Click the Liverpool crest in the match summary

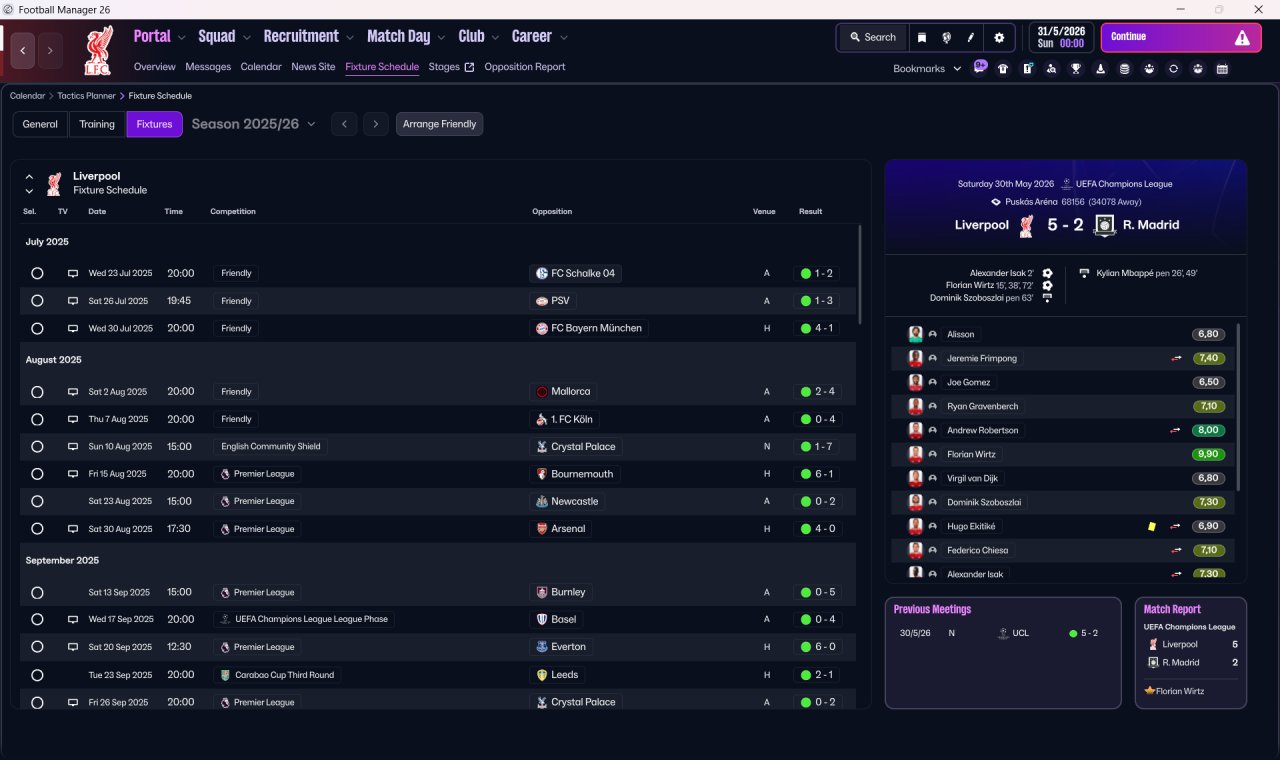click(1026, 226)
